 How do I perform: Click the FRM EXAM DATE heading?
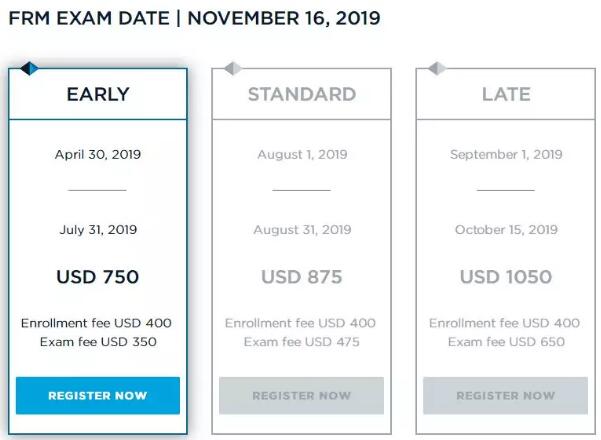[194, 18]
